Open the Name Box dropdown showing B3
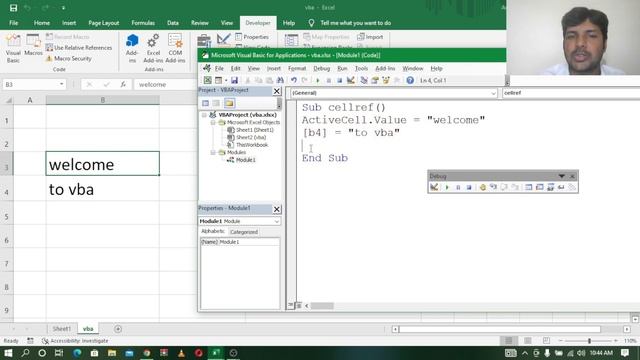Screen dimensions: 640x360 (x=62, y=84)
